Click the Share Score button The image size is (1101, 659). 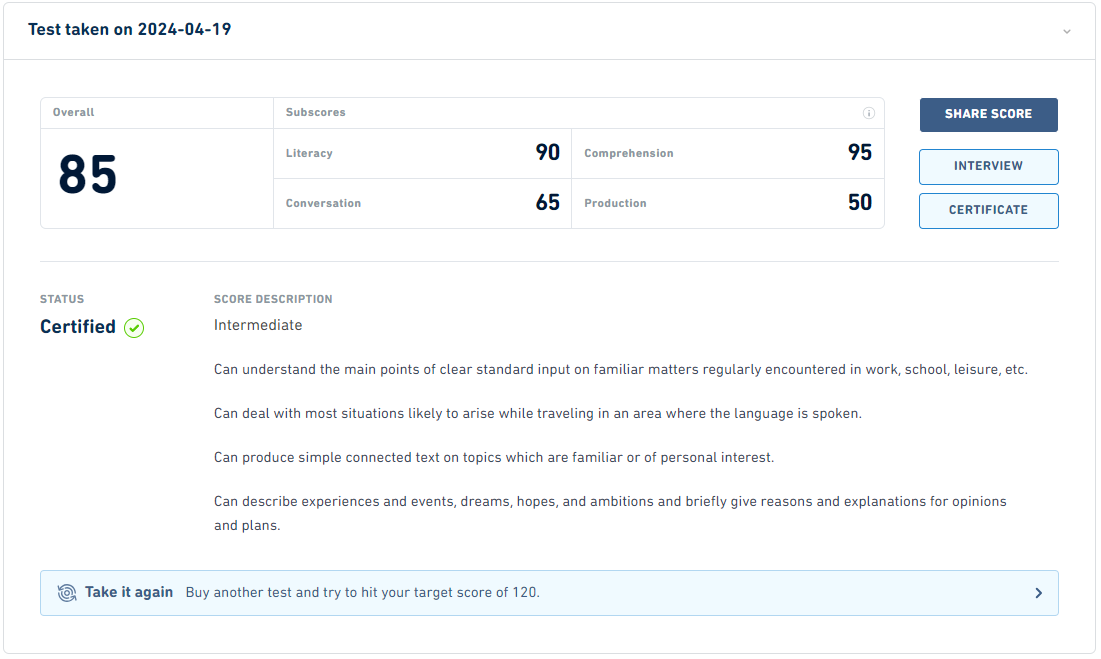[x=989, y=114]
